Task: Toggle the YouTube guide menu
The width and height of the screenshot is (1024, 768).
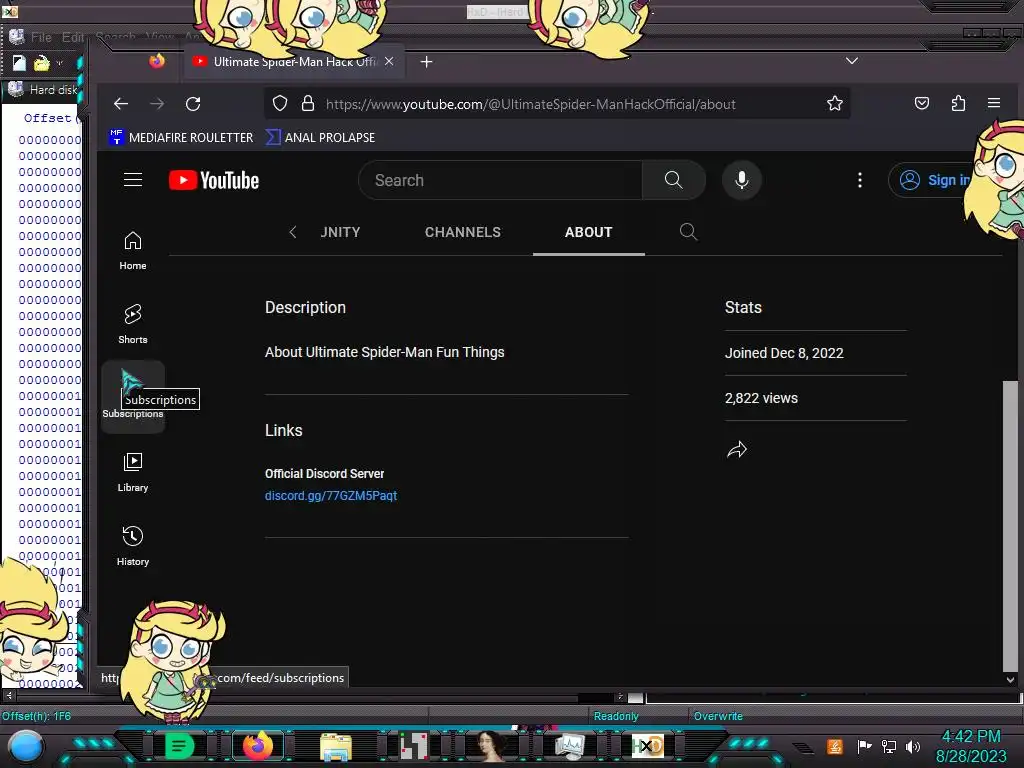Action: [x=133, y=180]
